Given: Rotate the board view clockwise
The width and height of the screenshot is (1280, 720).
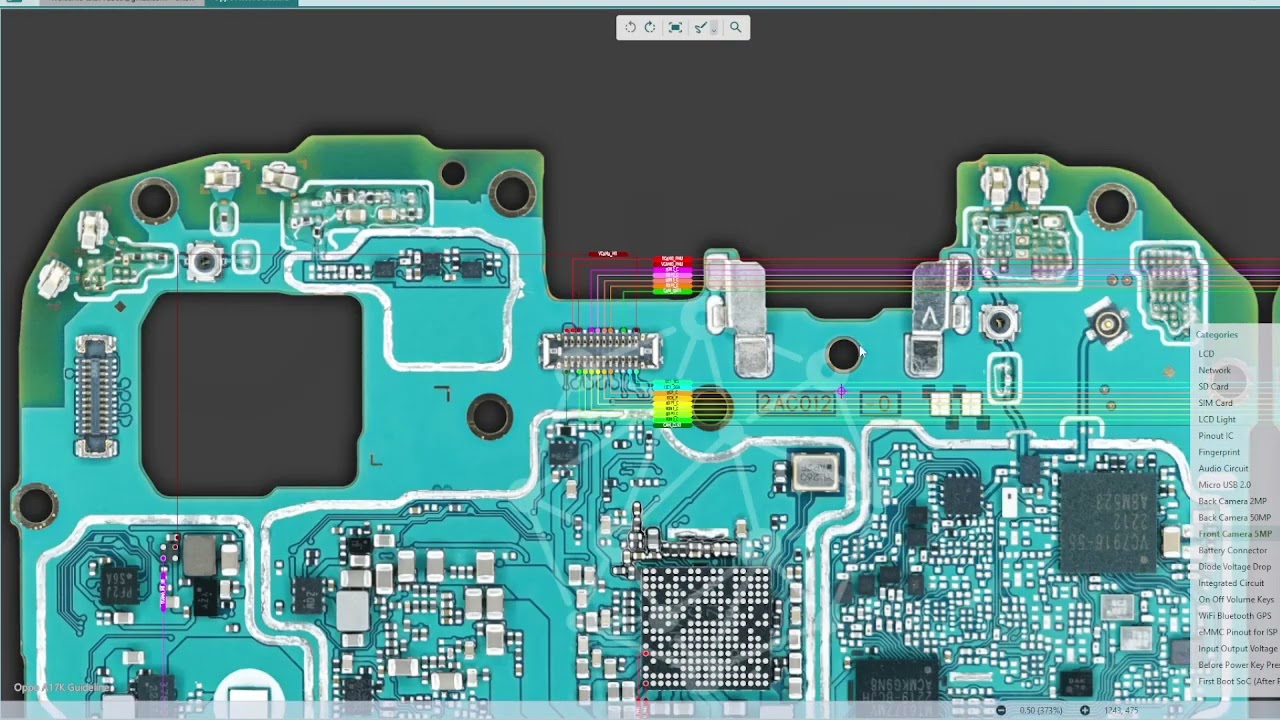Looking at the screenshot, I should 650,28.
